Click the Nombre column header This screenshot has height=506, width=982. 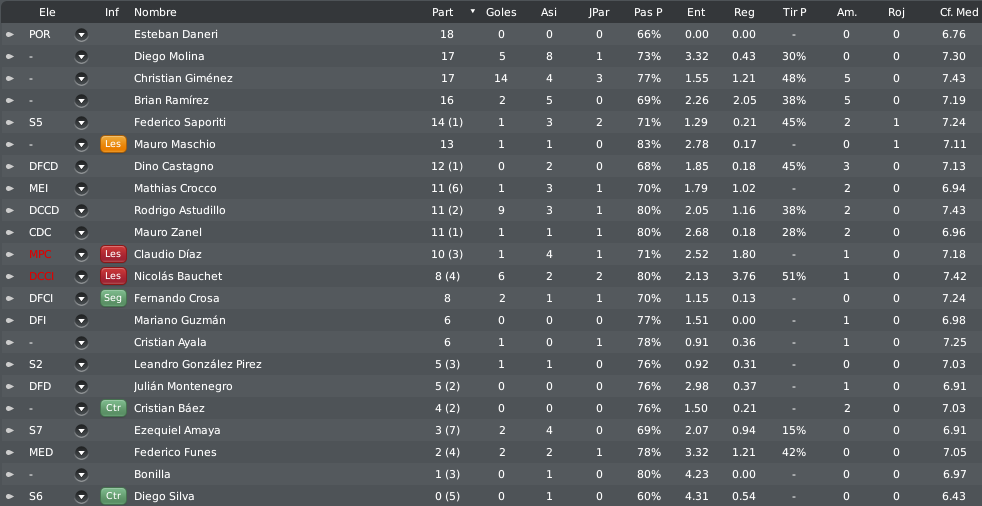point(155,12)
